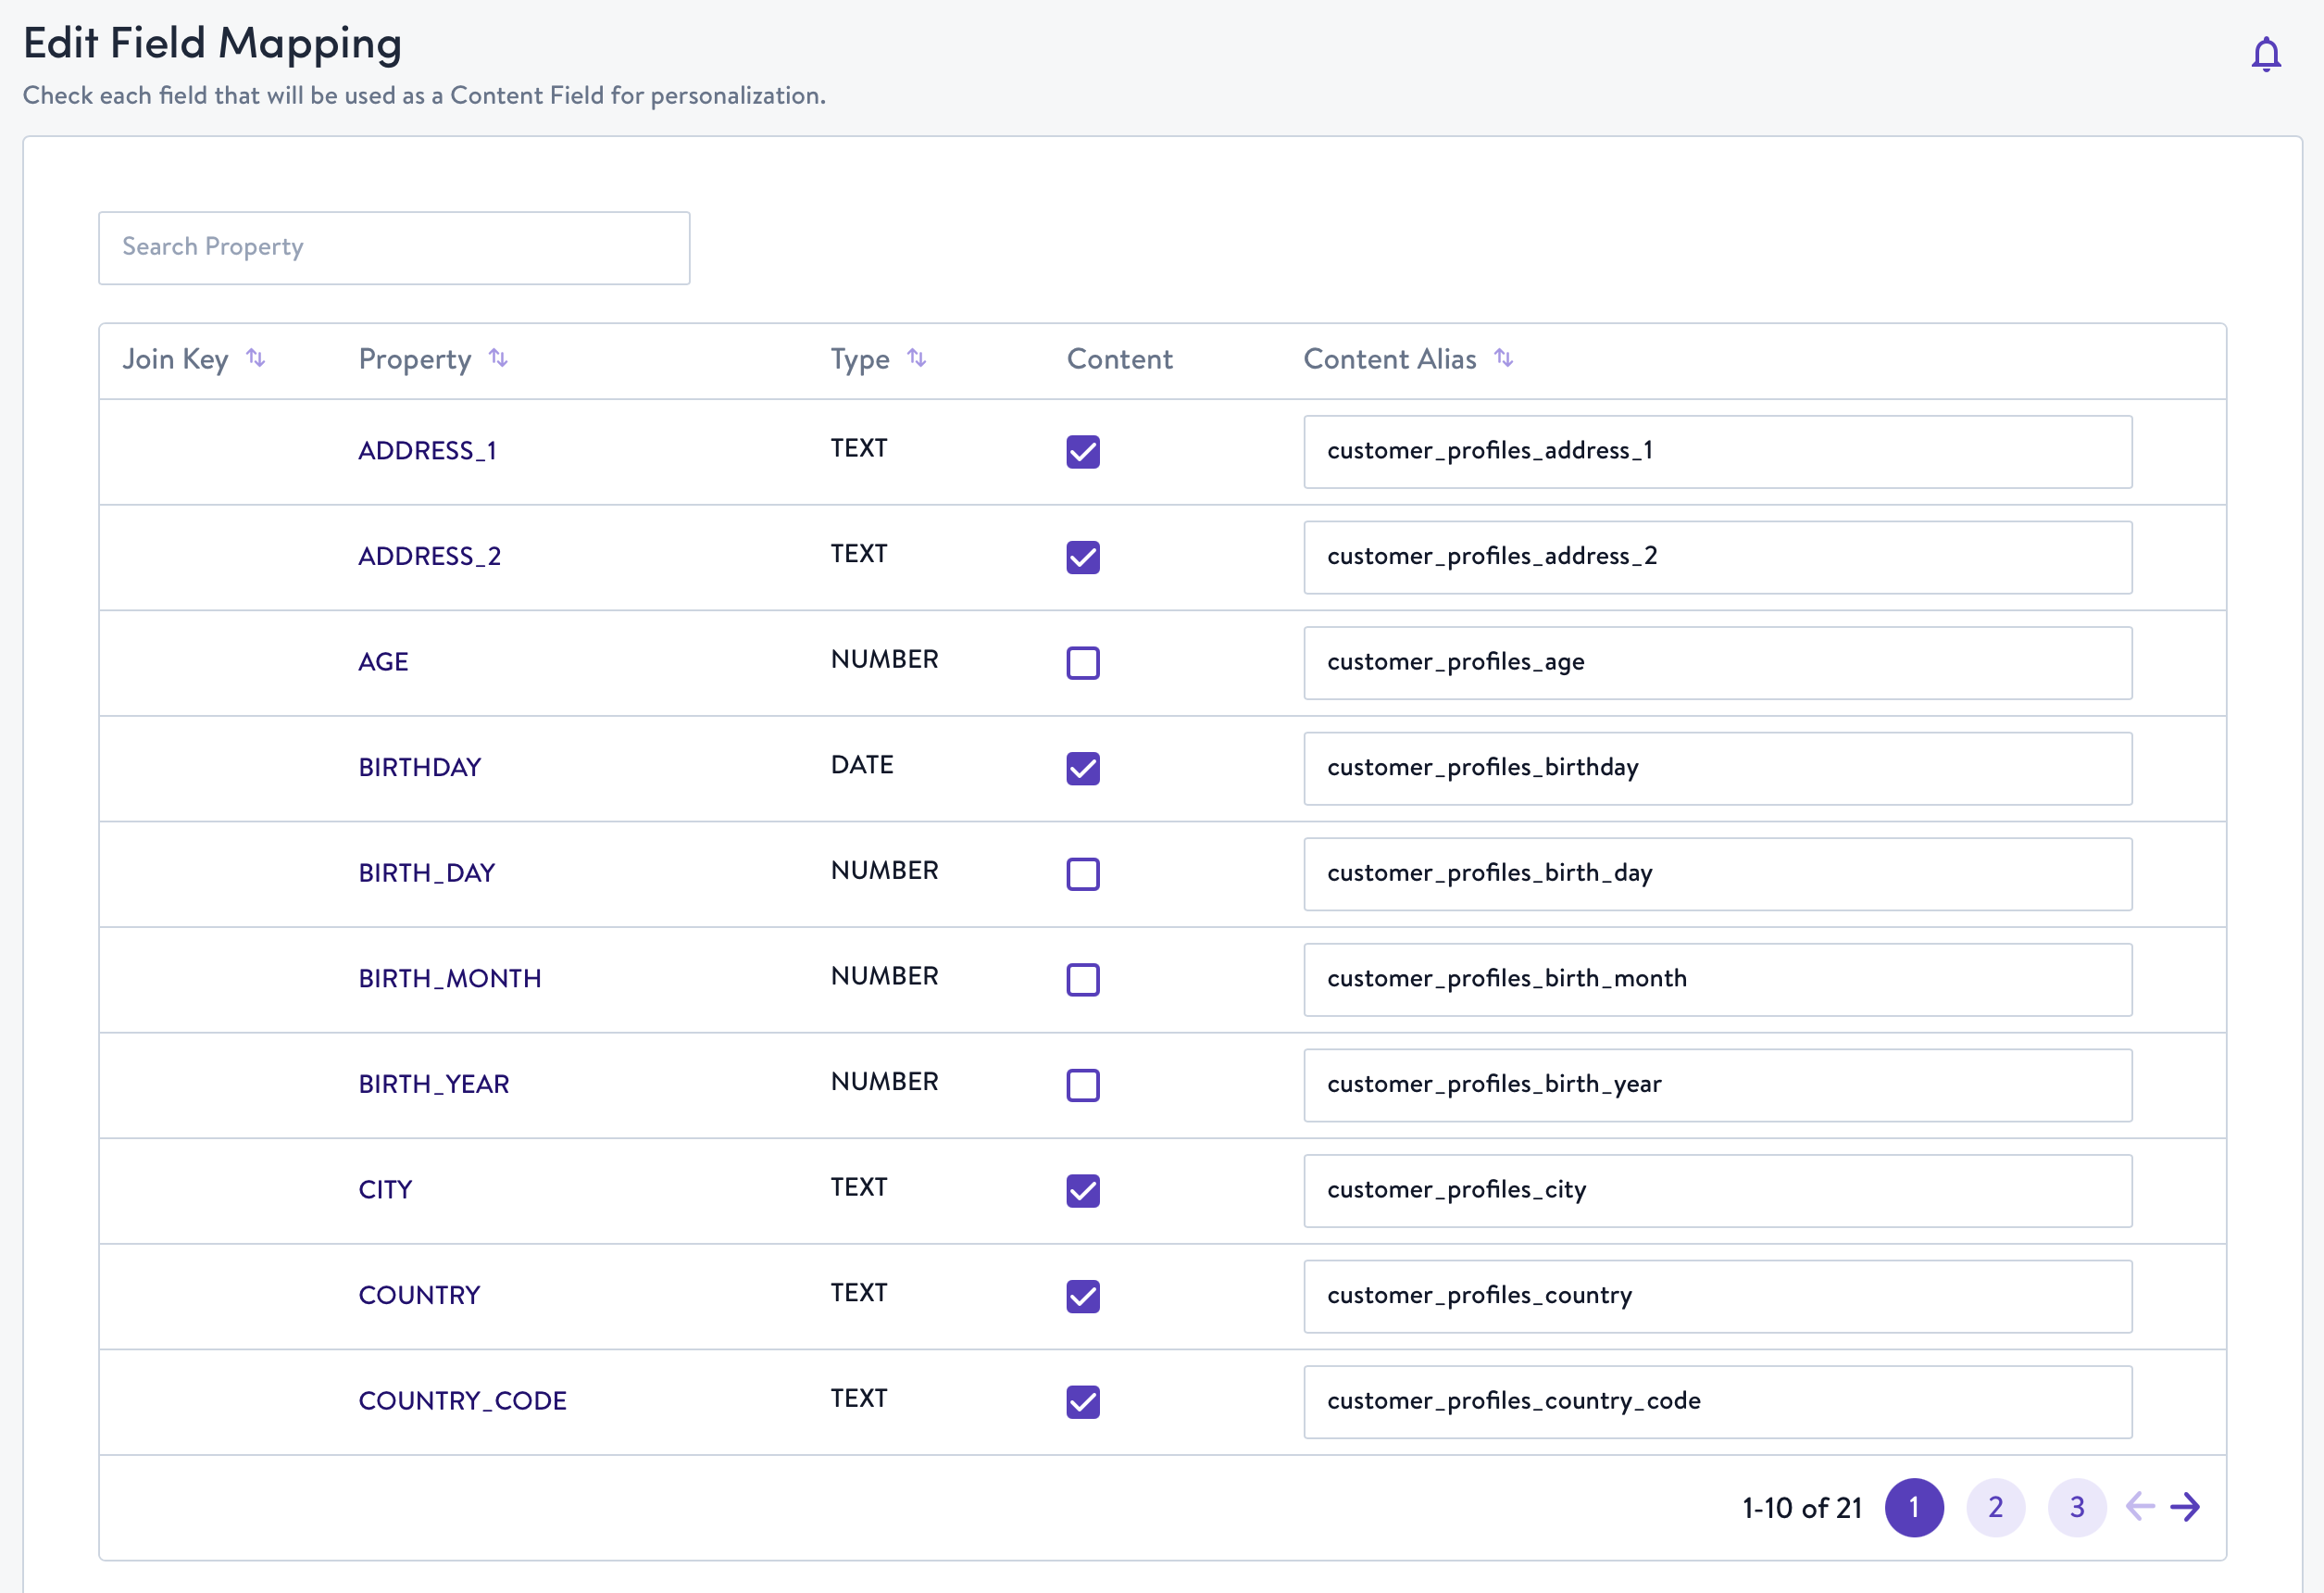Click the Search Property field
Image resolution: width=2324 pixels, height=1593 pixels.
point(394,248)
